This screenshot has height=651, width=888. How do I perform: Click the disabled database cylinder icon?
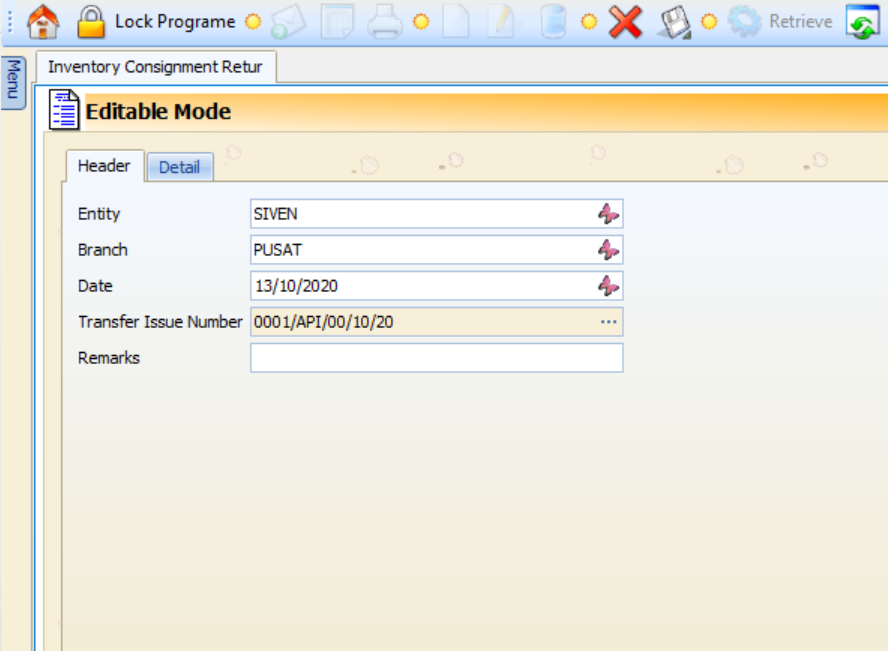553,22
